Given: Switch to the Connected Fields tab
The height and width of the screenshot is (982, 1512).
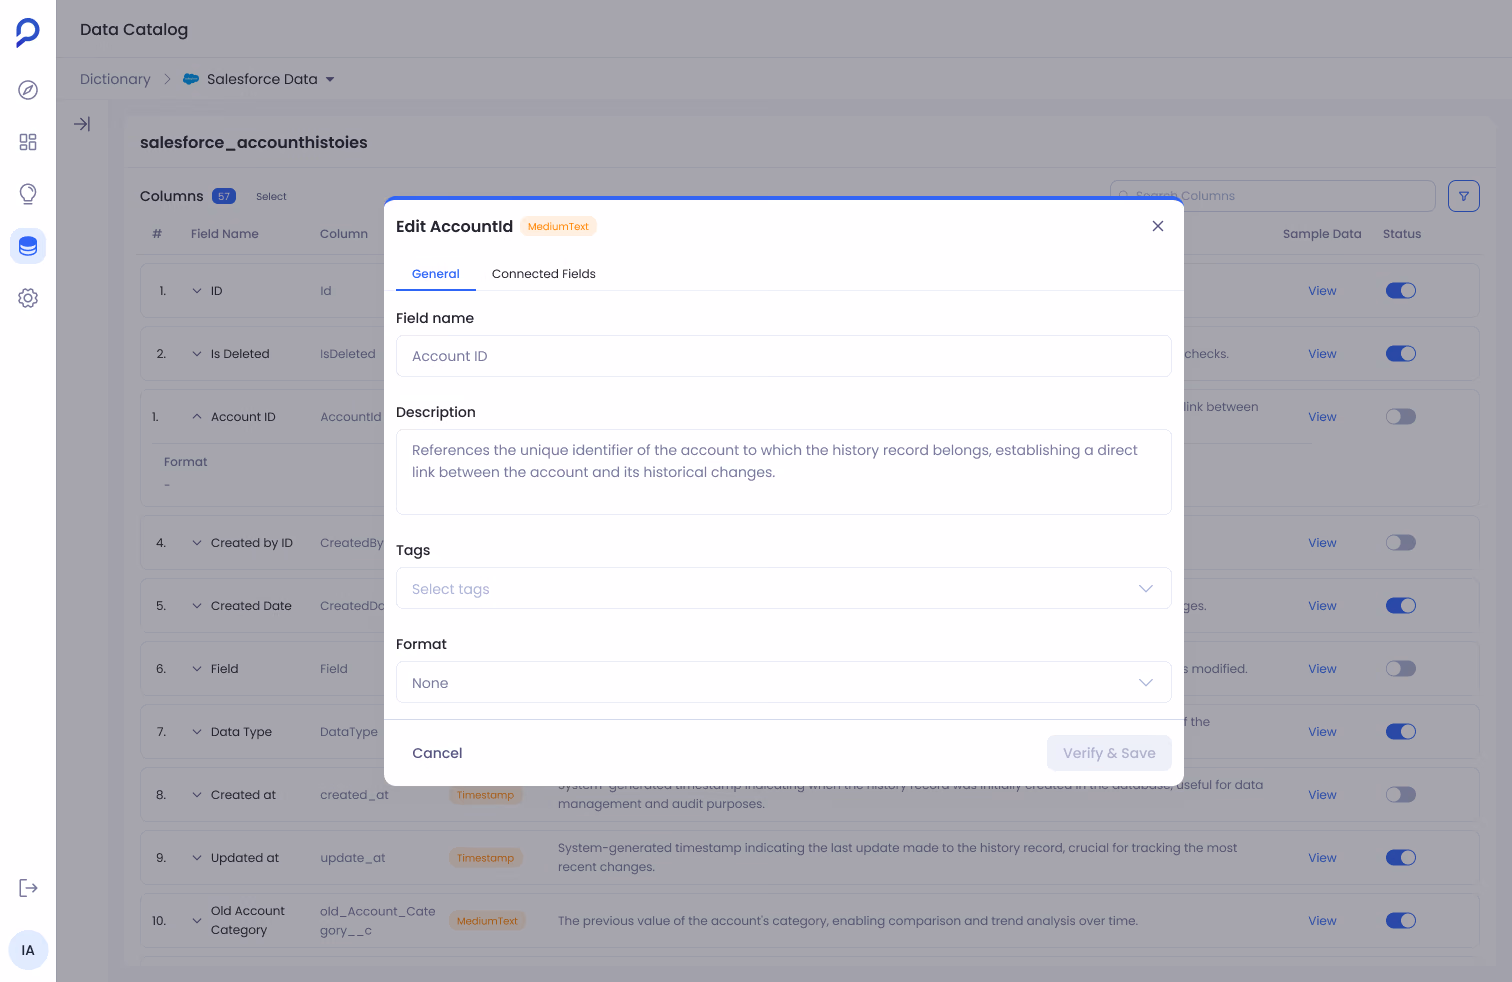Looking at the screenshot, I should coord(544,274).
